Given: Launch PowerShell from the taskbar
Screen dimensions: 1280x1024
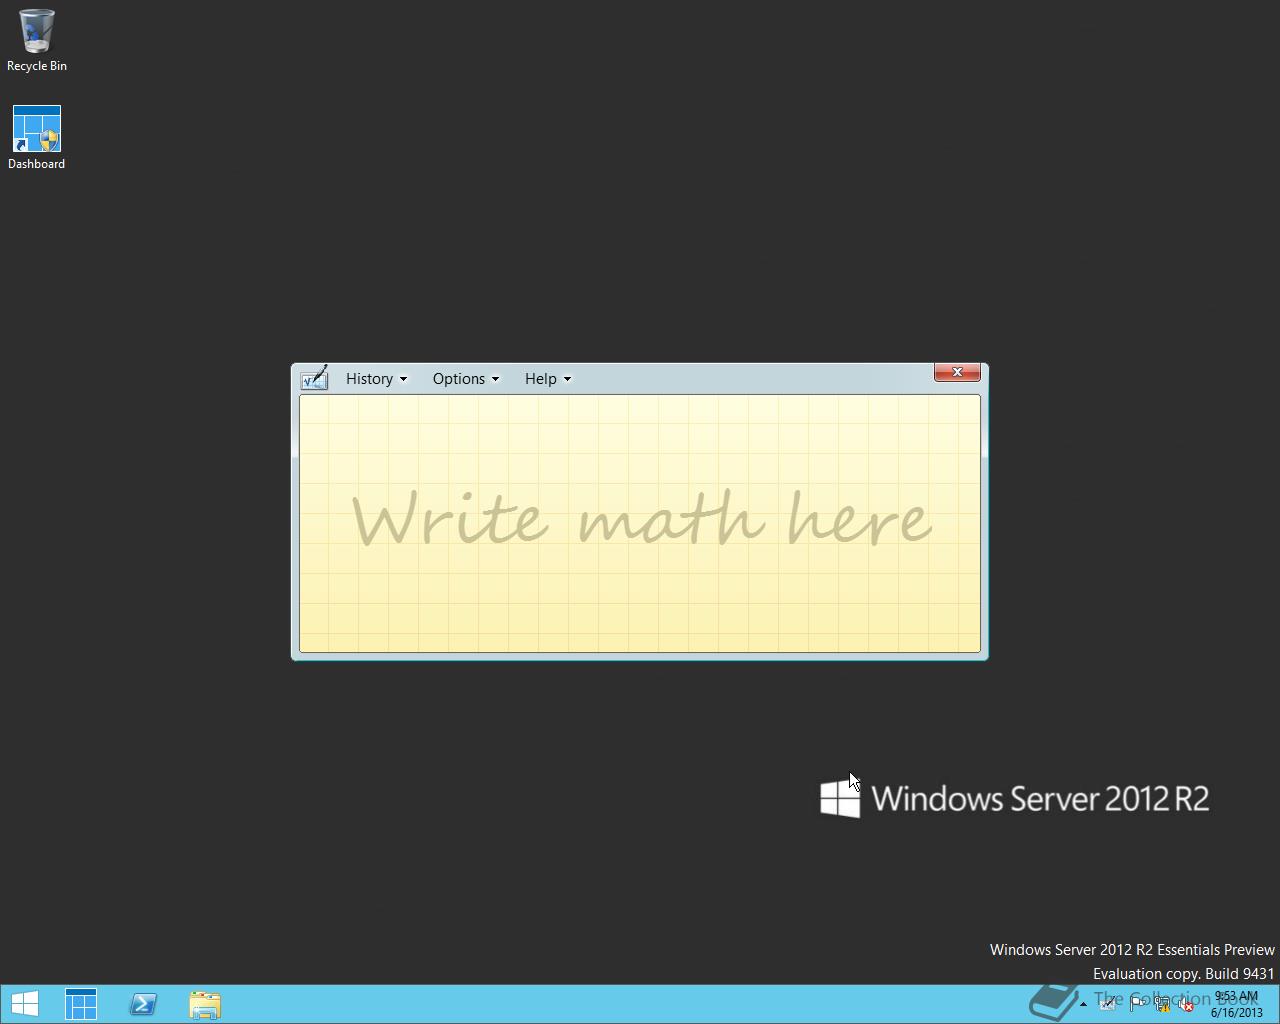Looking at the screenshot, I should [x=143, y=1004].
